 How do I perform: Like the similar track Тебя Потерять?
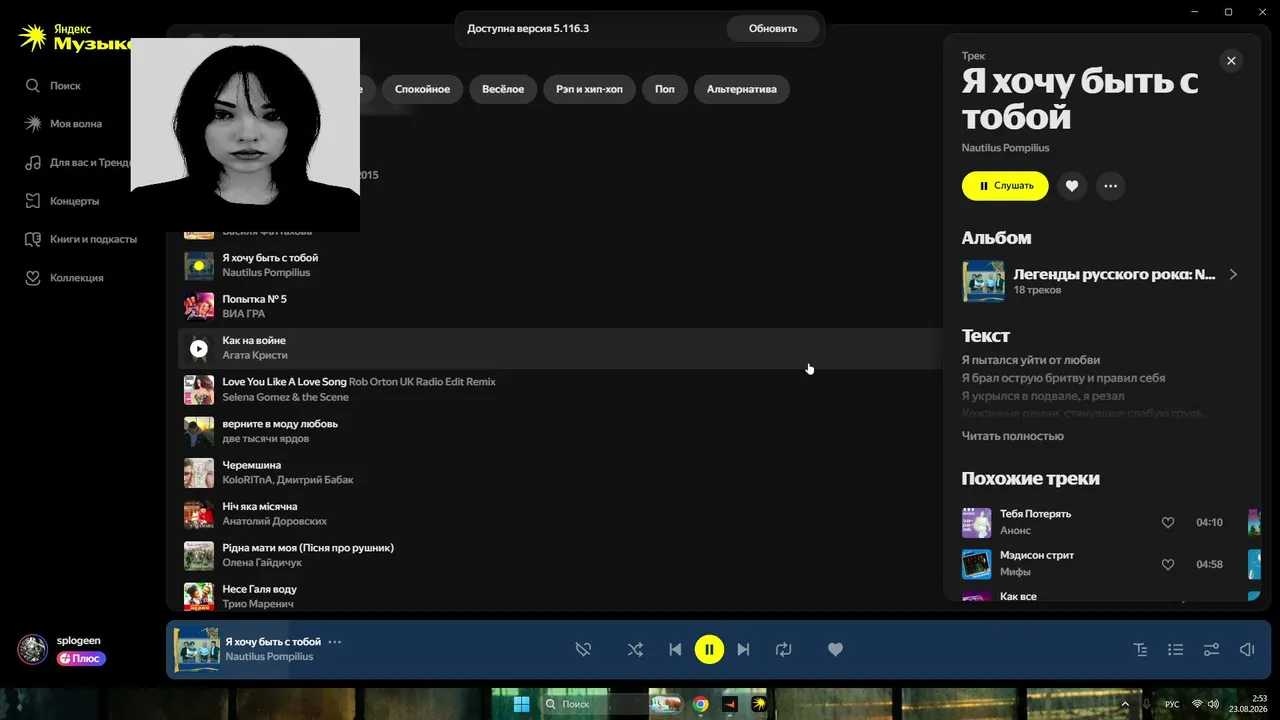coord(1167,523)
